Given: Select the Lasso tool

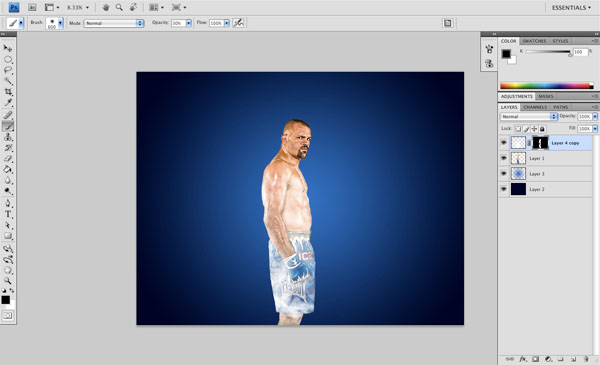Looking at the screenshot, I should click(8, 70).
